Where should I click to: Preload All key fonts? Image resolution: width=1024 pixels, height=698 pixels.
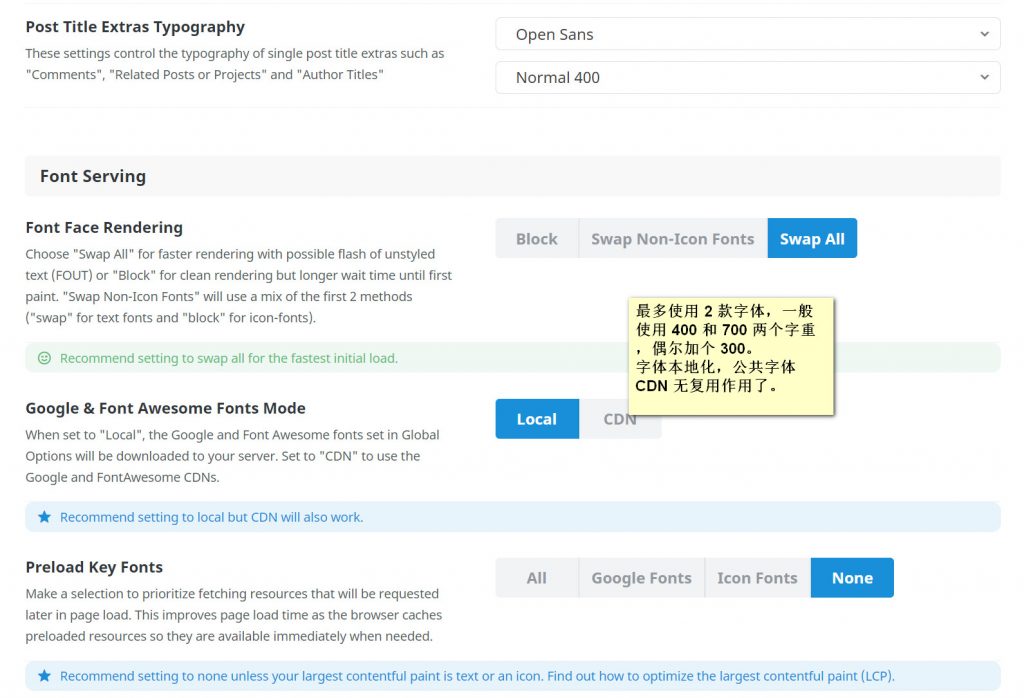click(536, 578)
